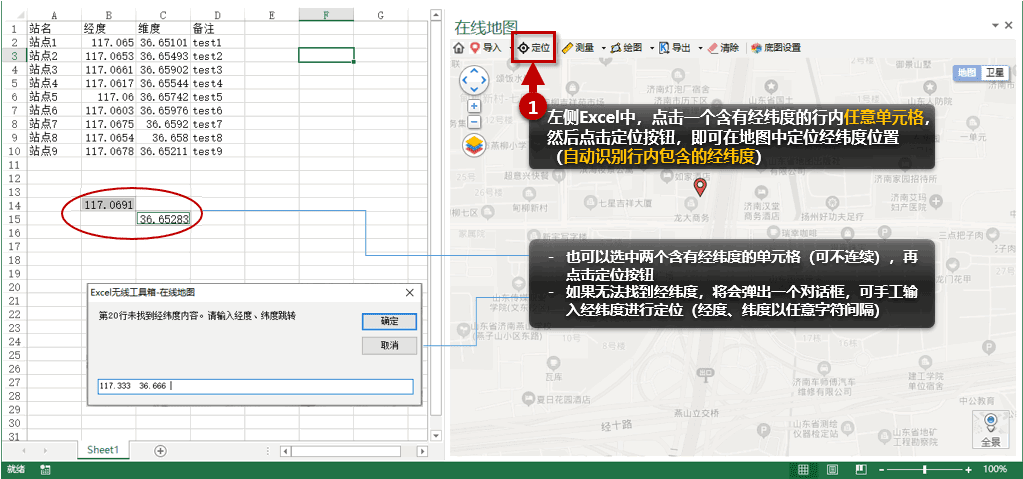Expand the 测量 dropdown arrow
Viewport: 1023px width, 479px height.
pos(603,48)
